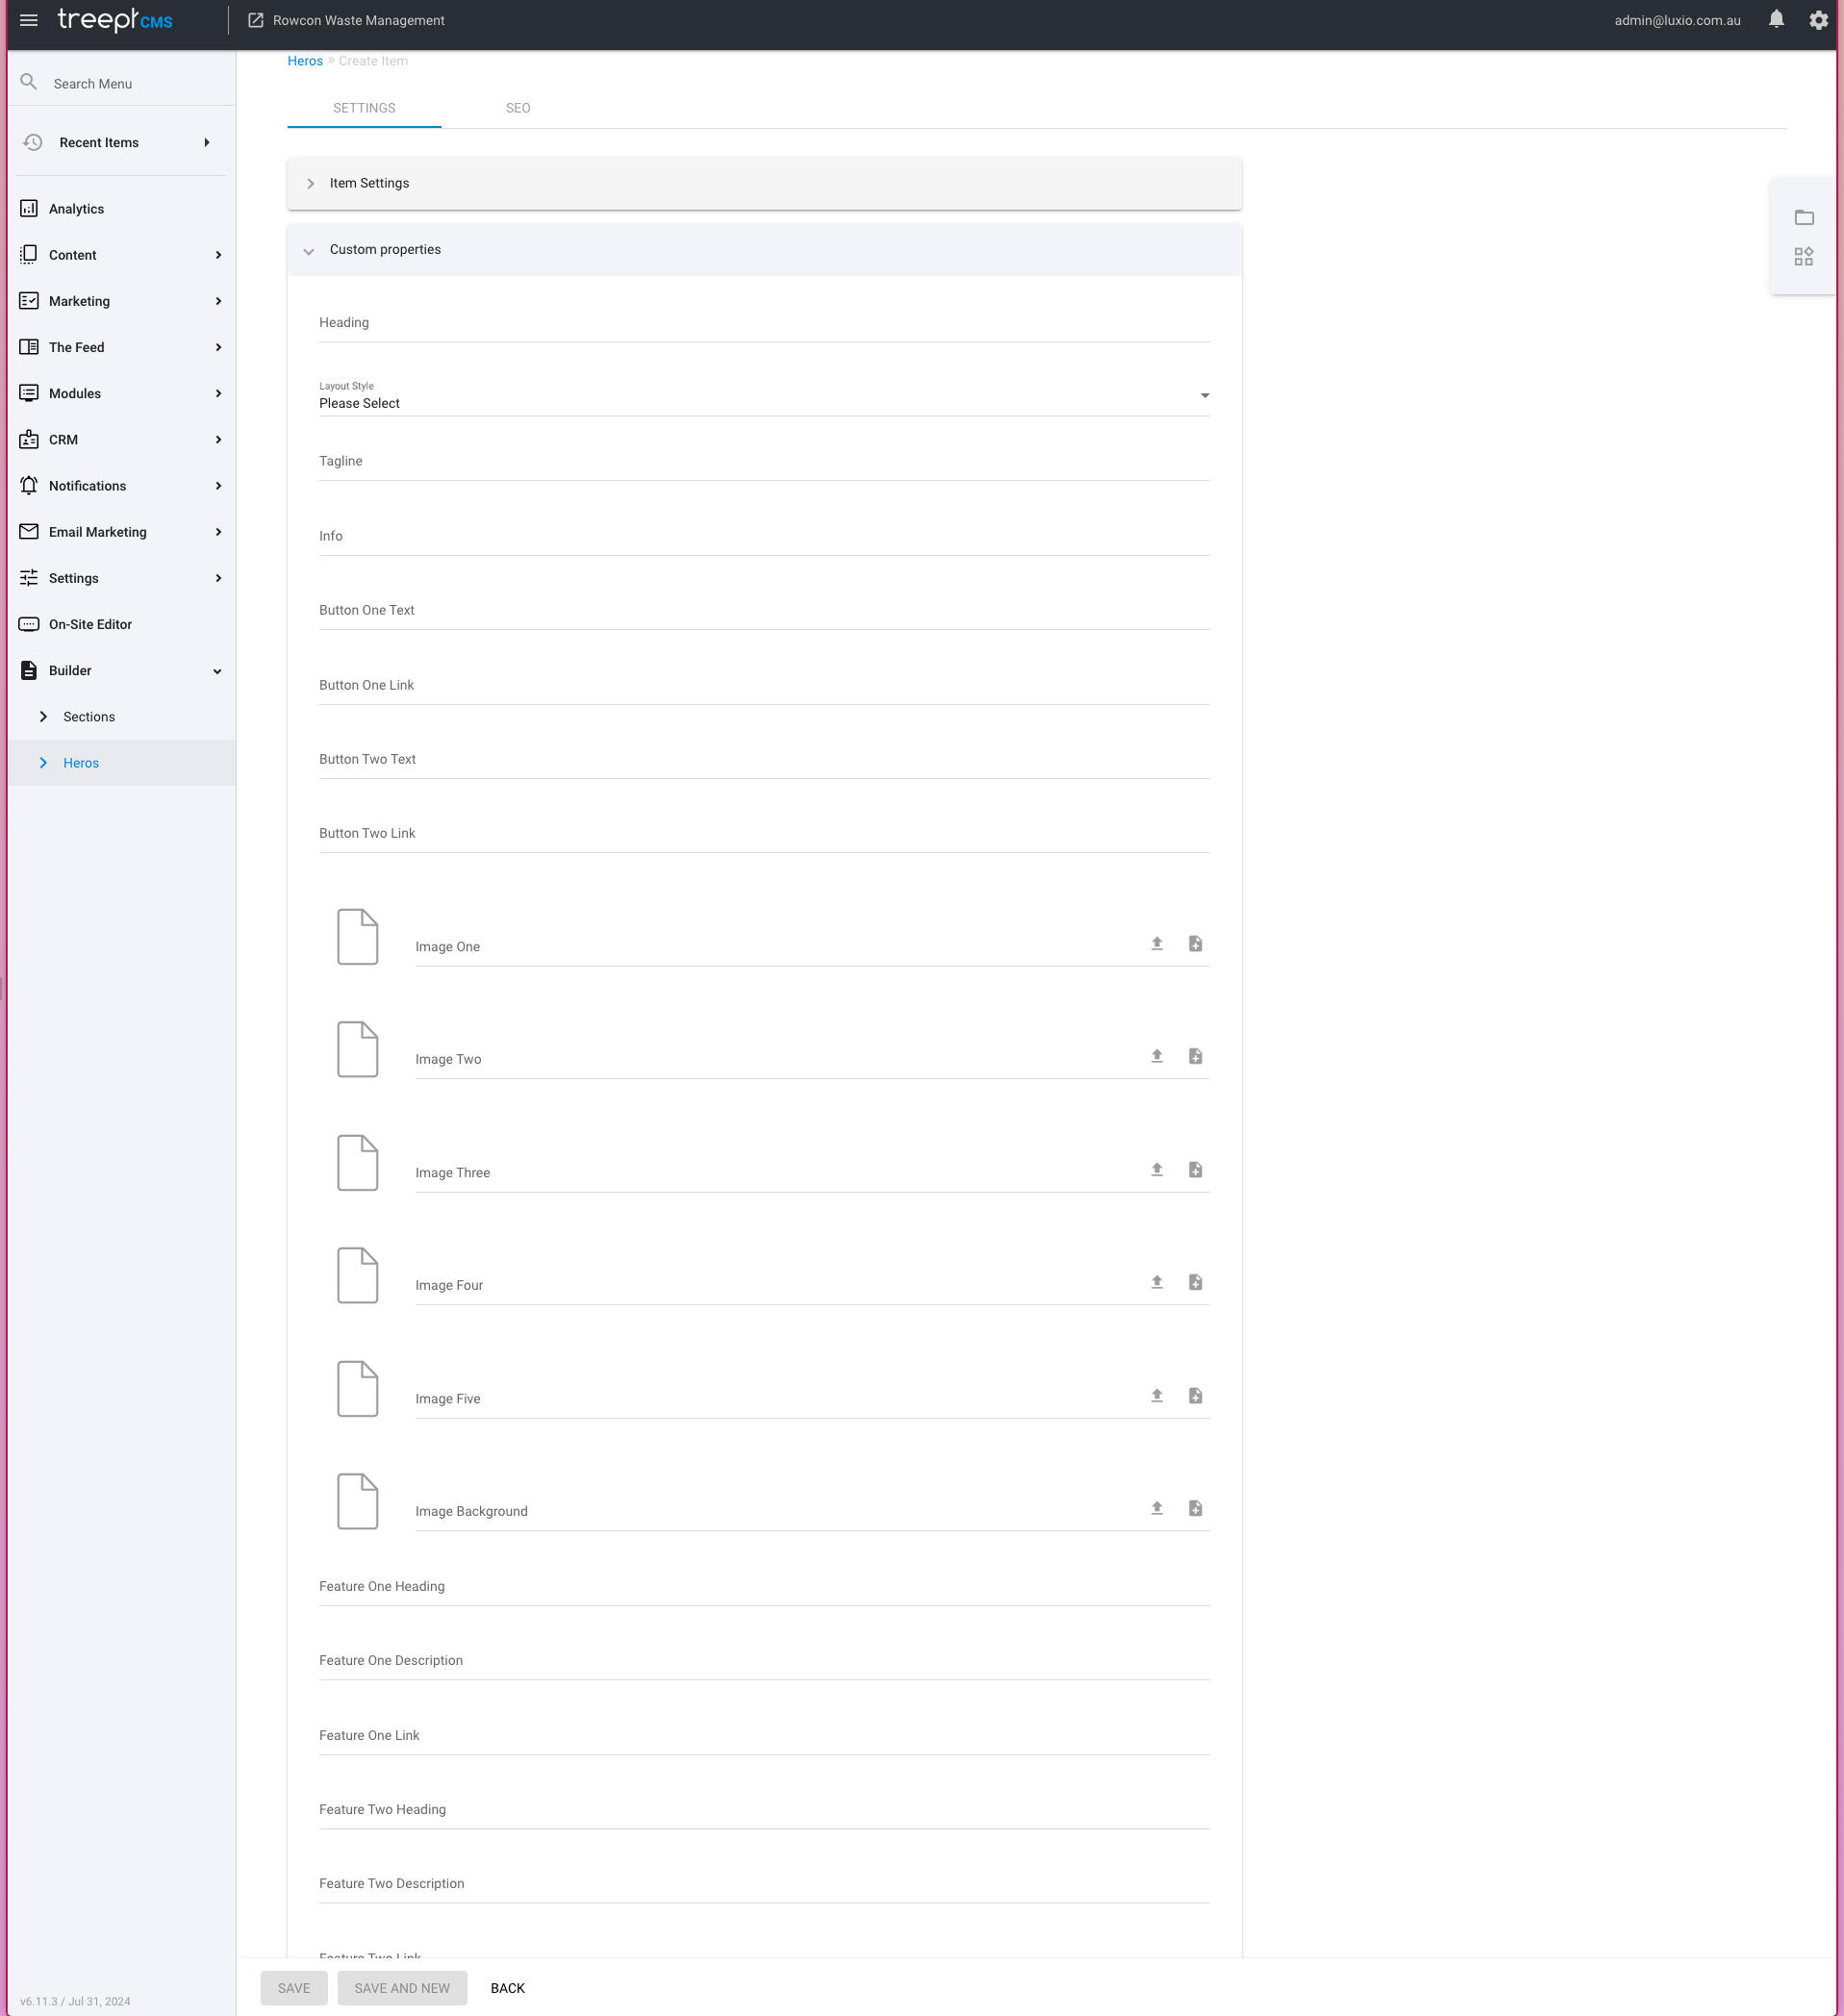The height and width of the screenshot is (2016, 1844).
Task: Focus the Feature One Link field
Action: 764,1735
